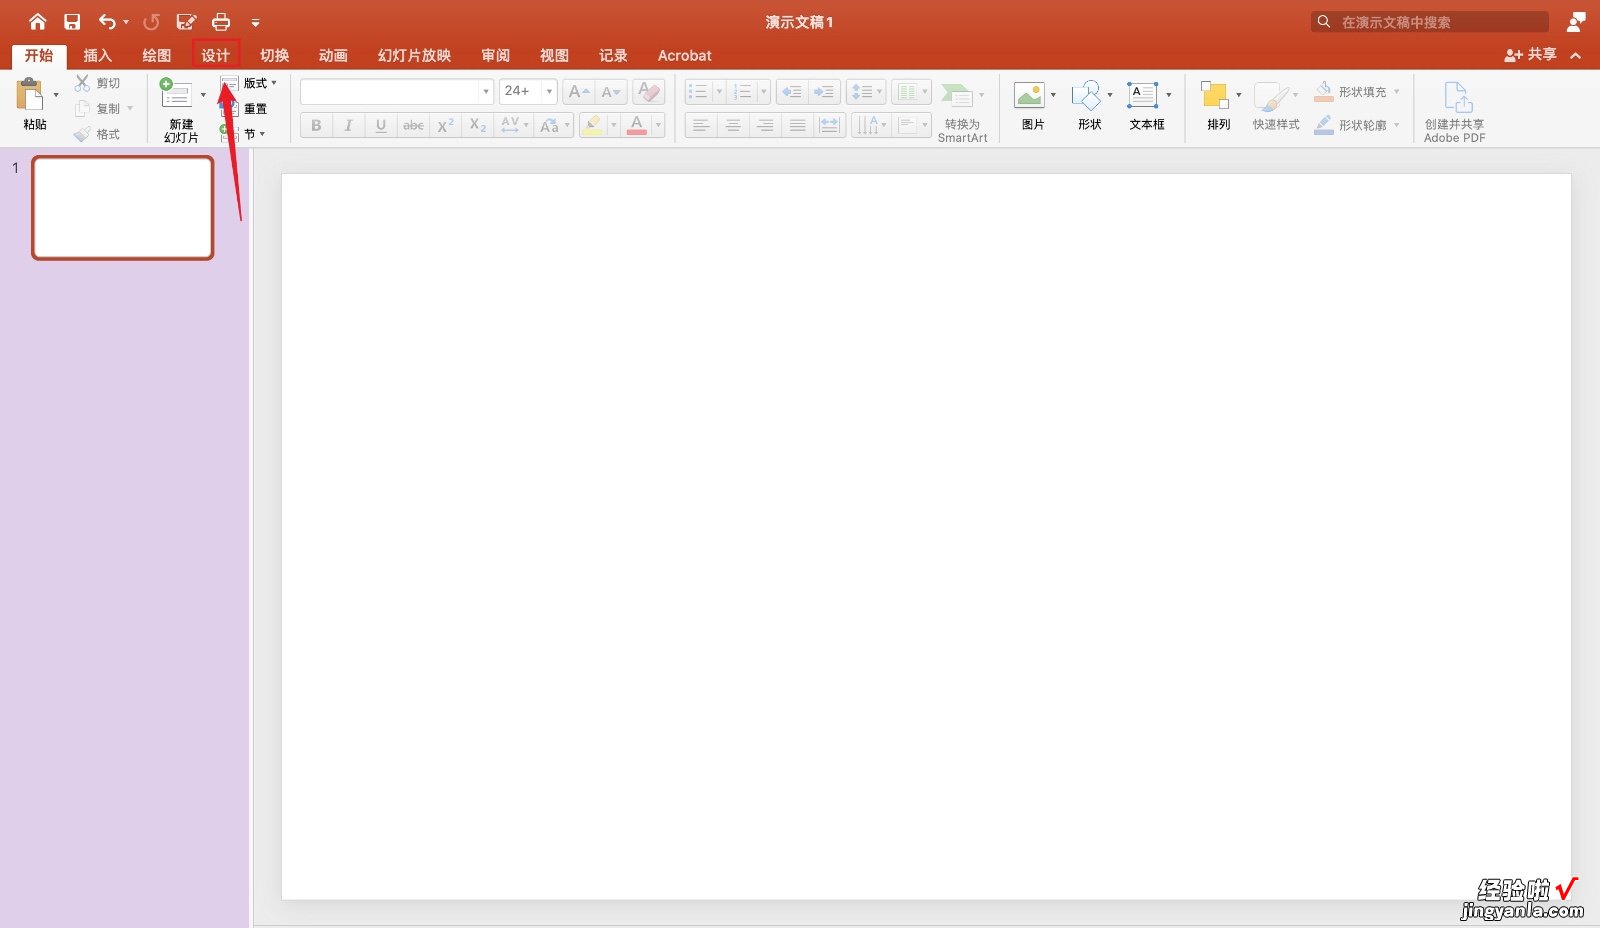This screenshot has width=1600, height=928.
Task: Justify the text
Action: [x=797, y=125]
